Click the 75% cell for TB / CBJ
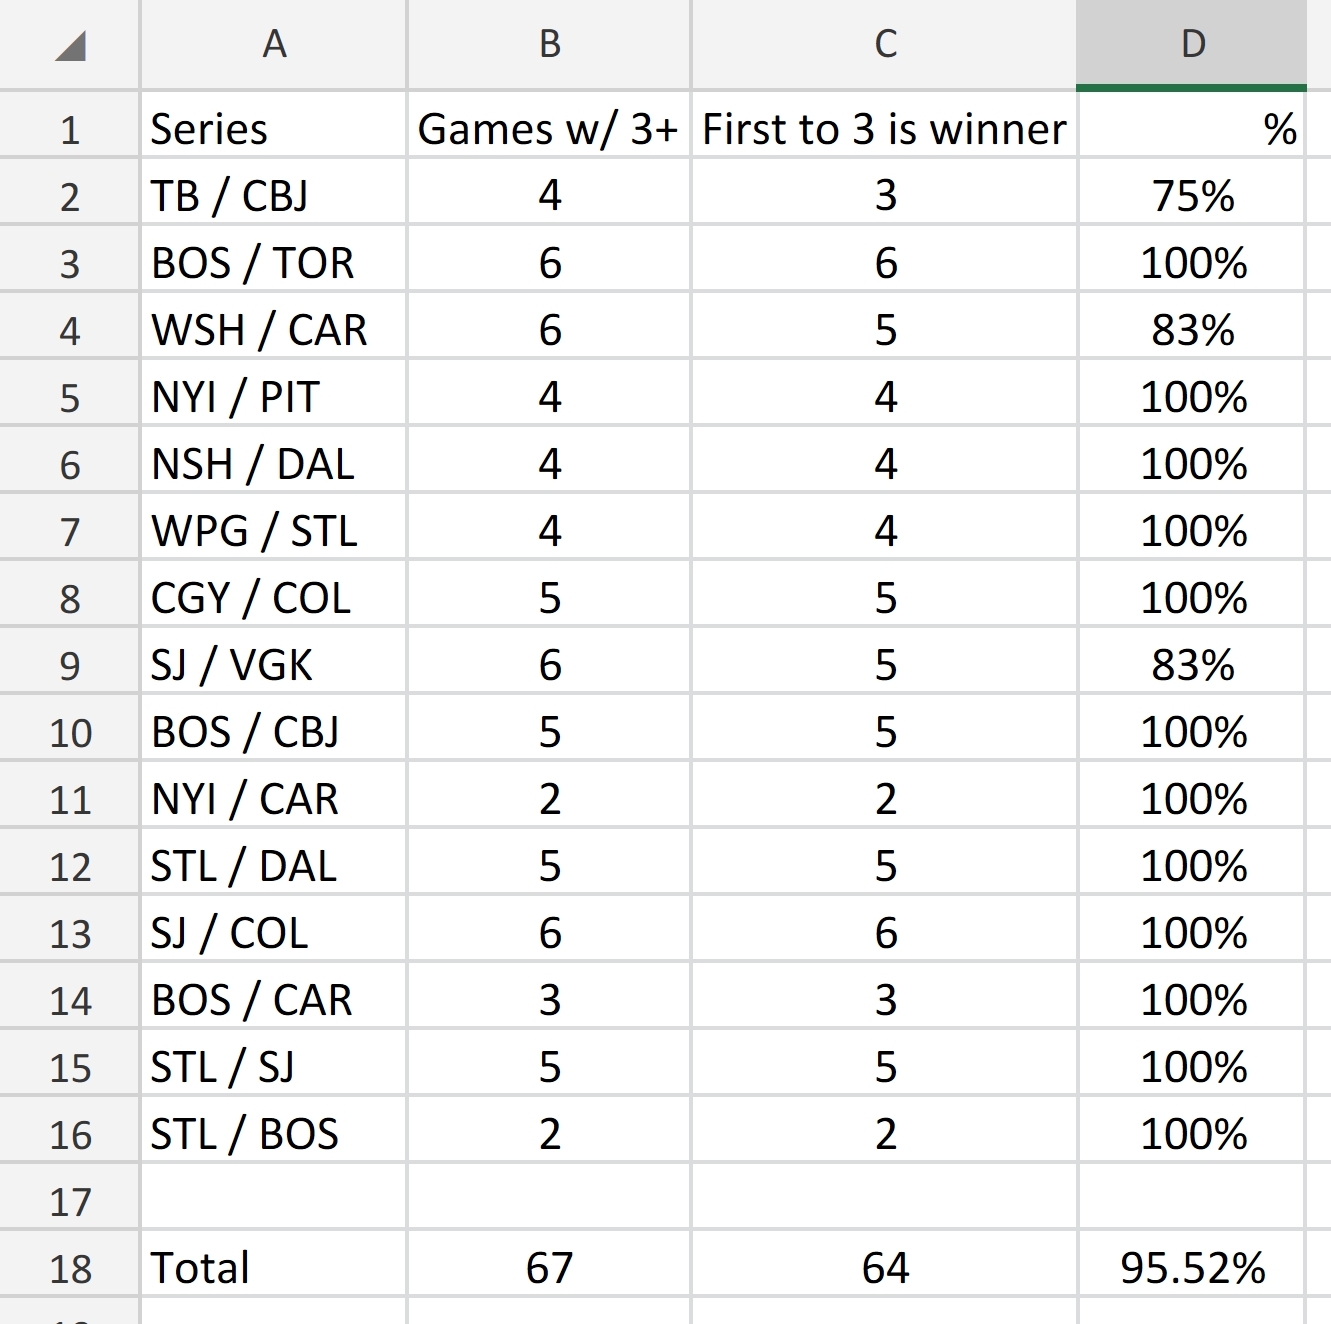The image size is (1331, 1324). pos(1192,194)
